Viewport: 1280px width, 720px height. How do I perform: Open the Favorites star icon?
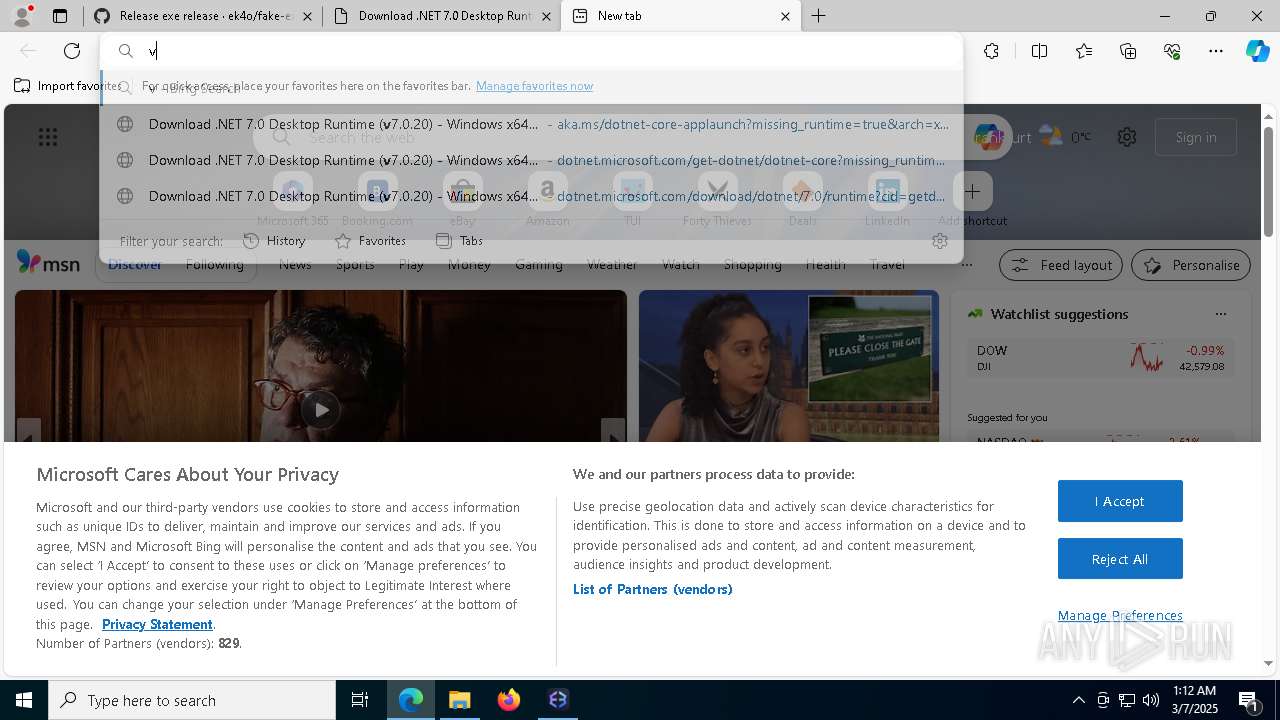[1084, 51]
